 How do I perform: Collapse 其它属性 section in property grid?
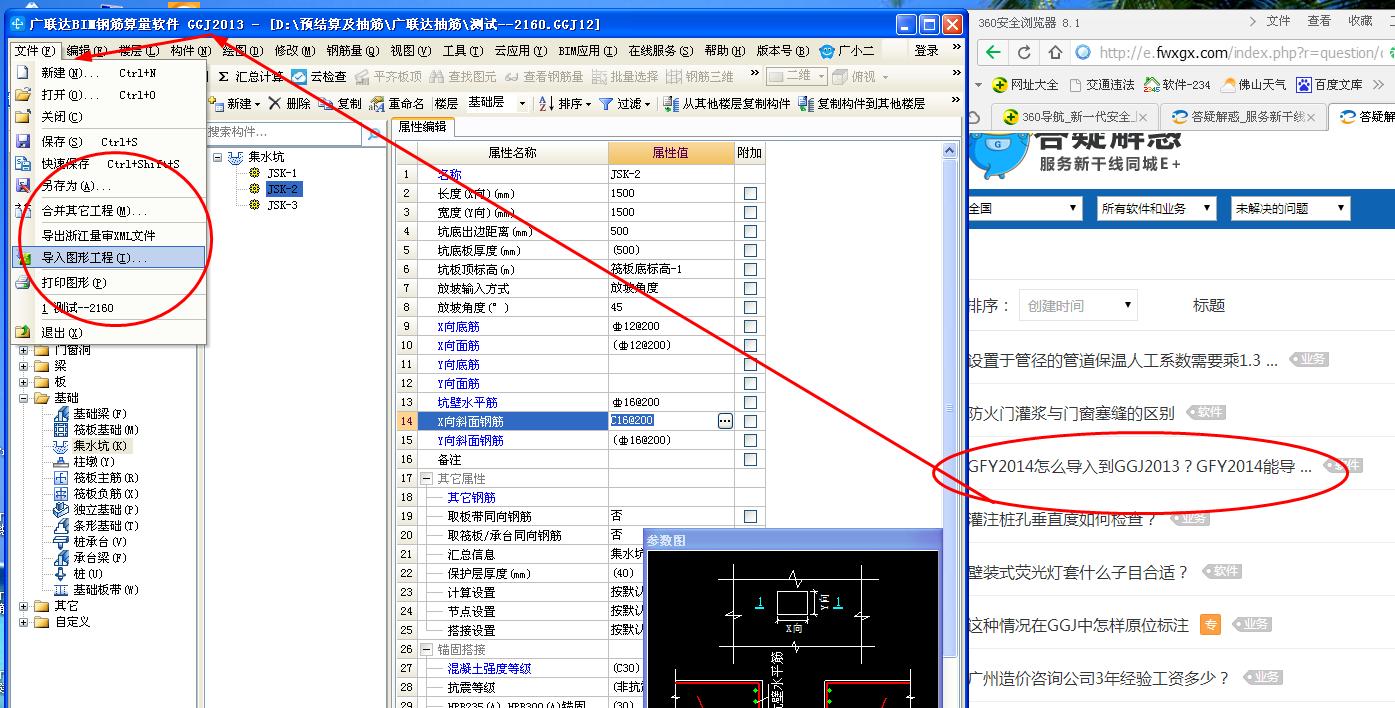tap(427, 478)
